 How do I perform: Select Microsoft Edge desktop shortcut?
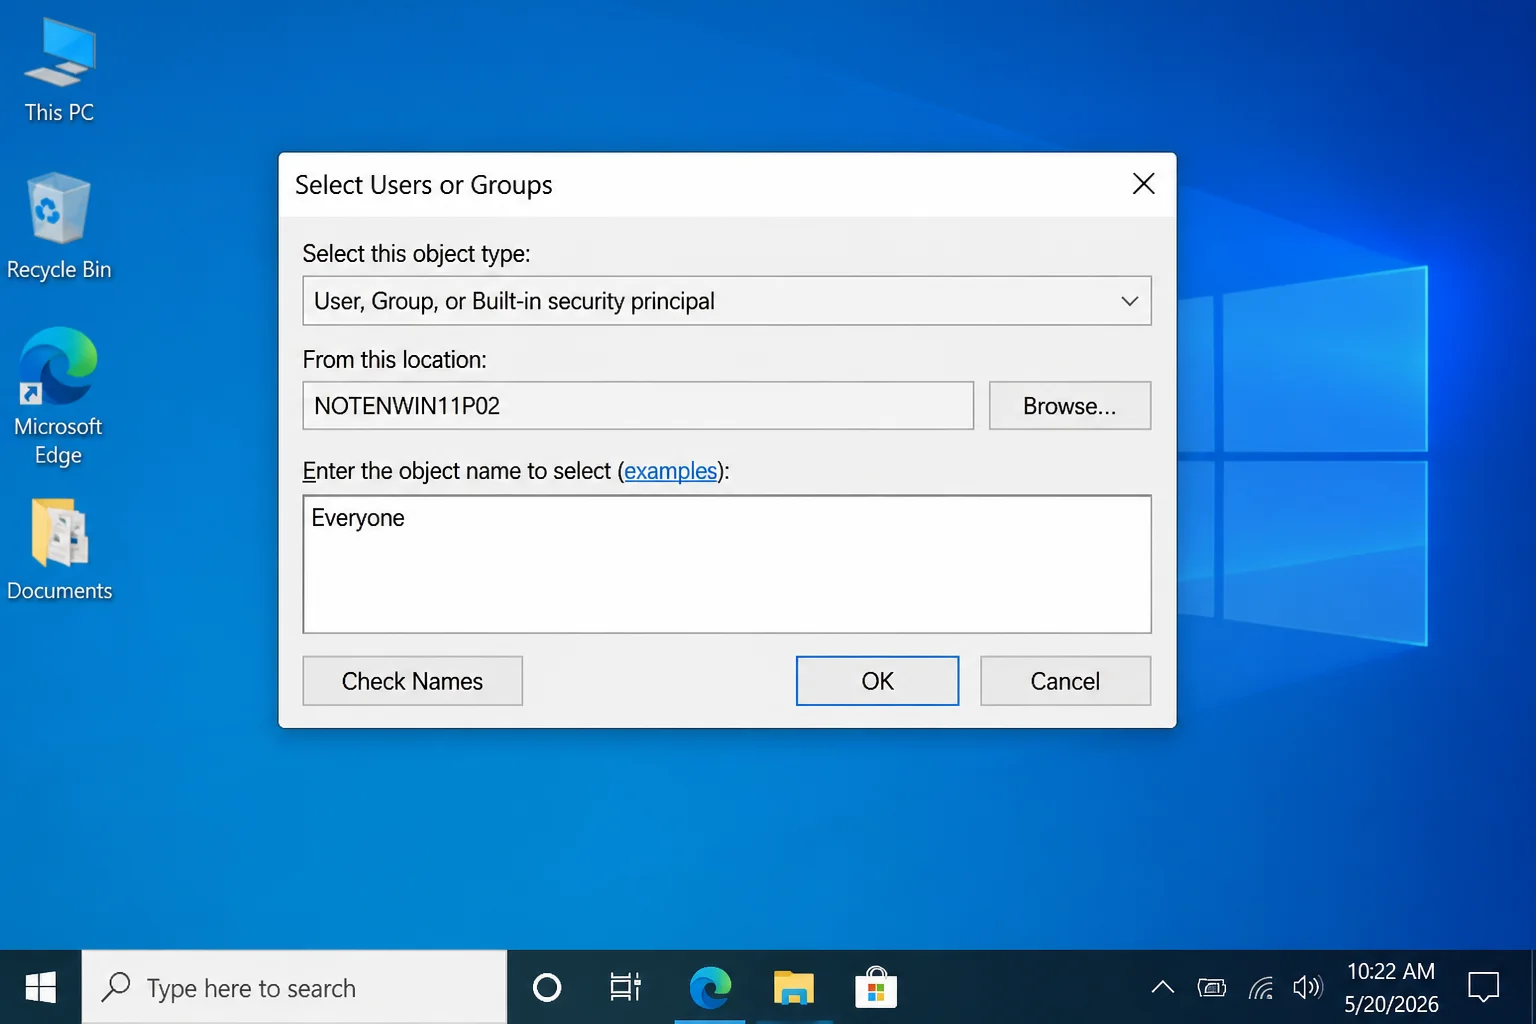pos(59,396)
